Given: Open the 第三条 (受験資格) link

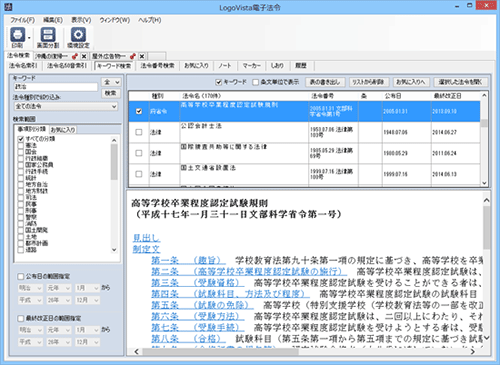Looking at the screenshot, I should click(x=197, y=283).
